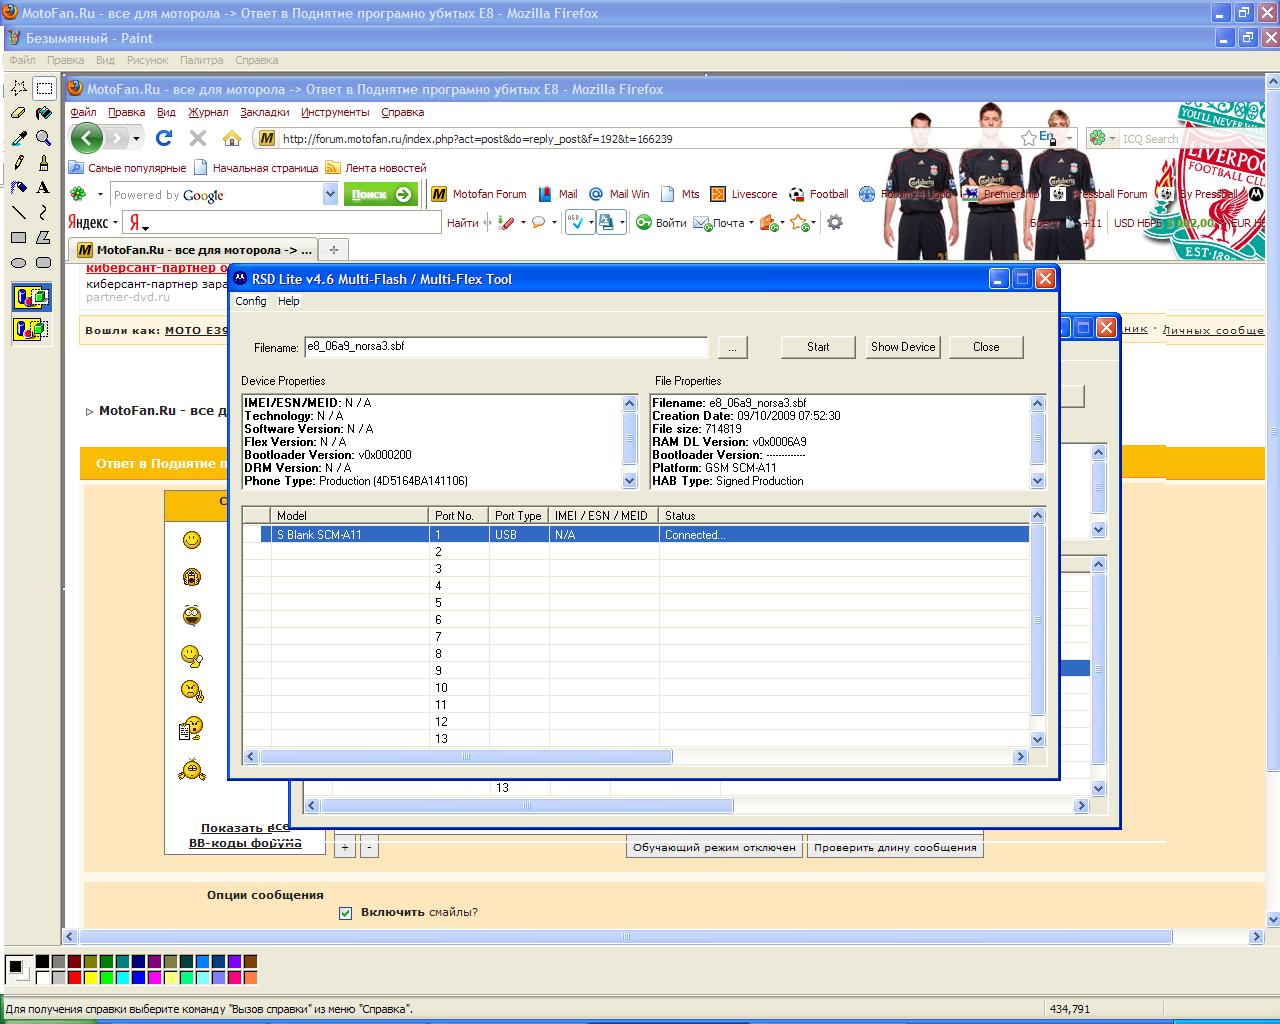Screen dimensions: 1280x1024
Task: Open the Закладки menu in Firefox
Action: pyautogui.click(x=264, y=112)
